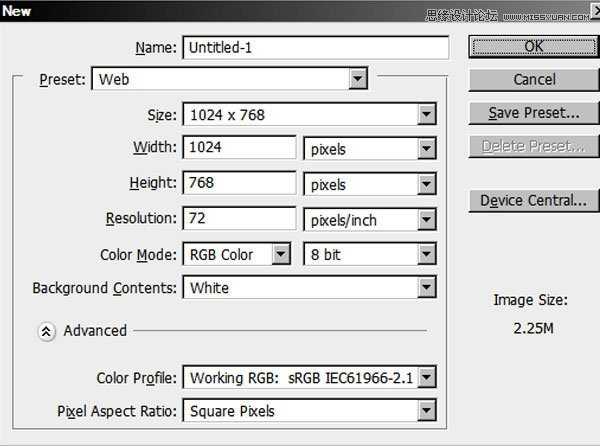Click the Image Size label
Image resolution: width=600 pixels, height=447 pixels.
pos(530,300)
